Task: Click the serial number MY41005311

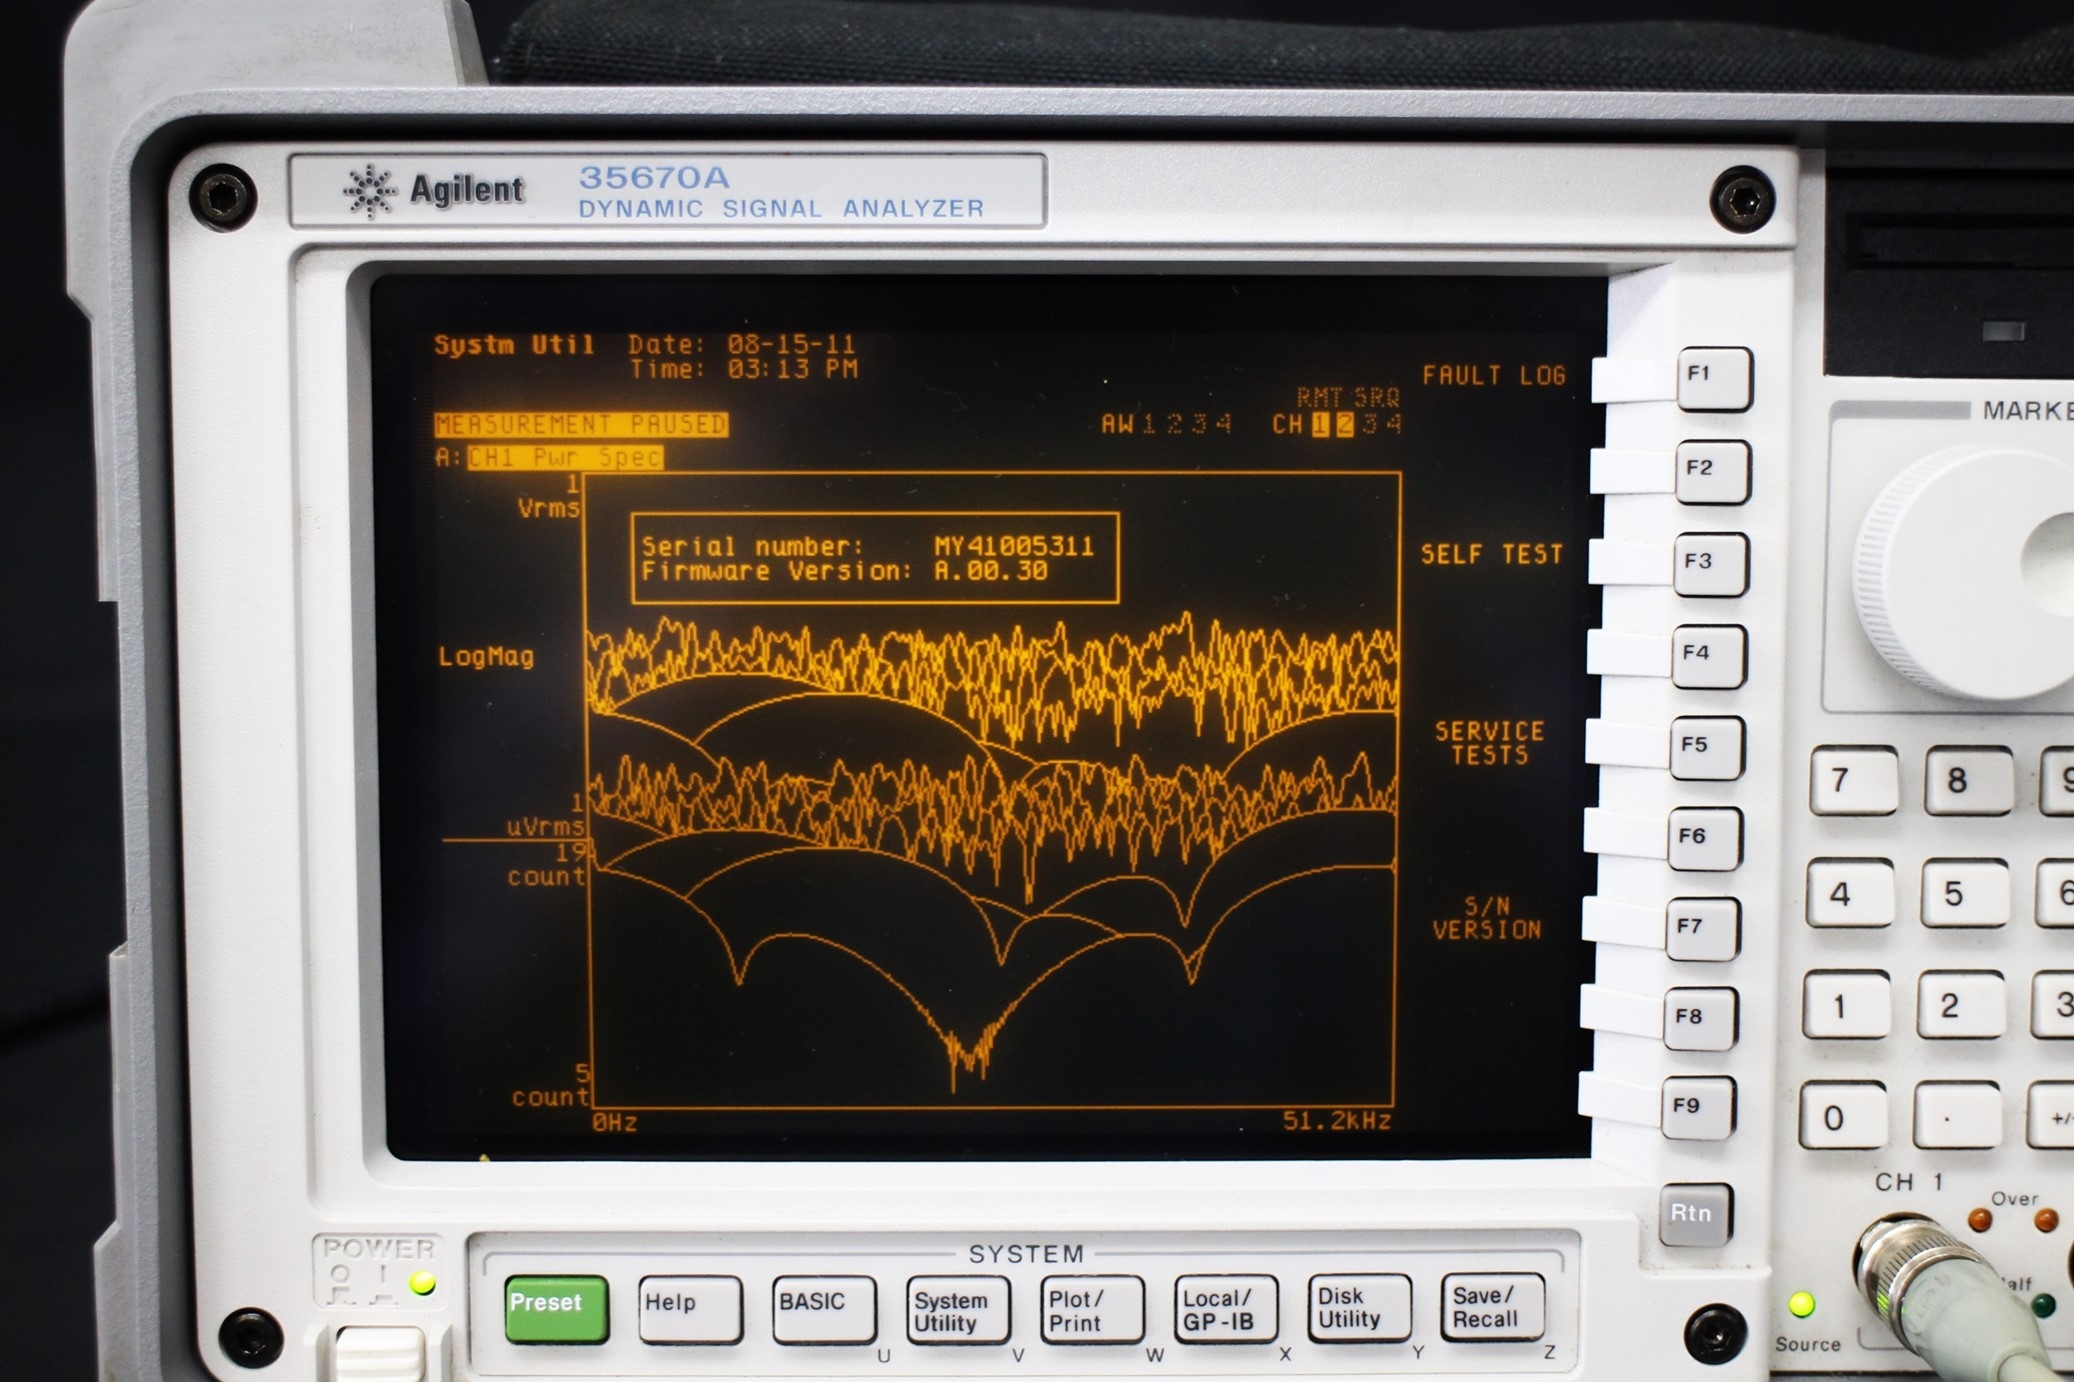Action: point(1014,546)
